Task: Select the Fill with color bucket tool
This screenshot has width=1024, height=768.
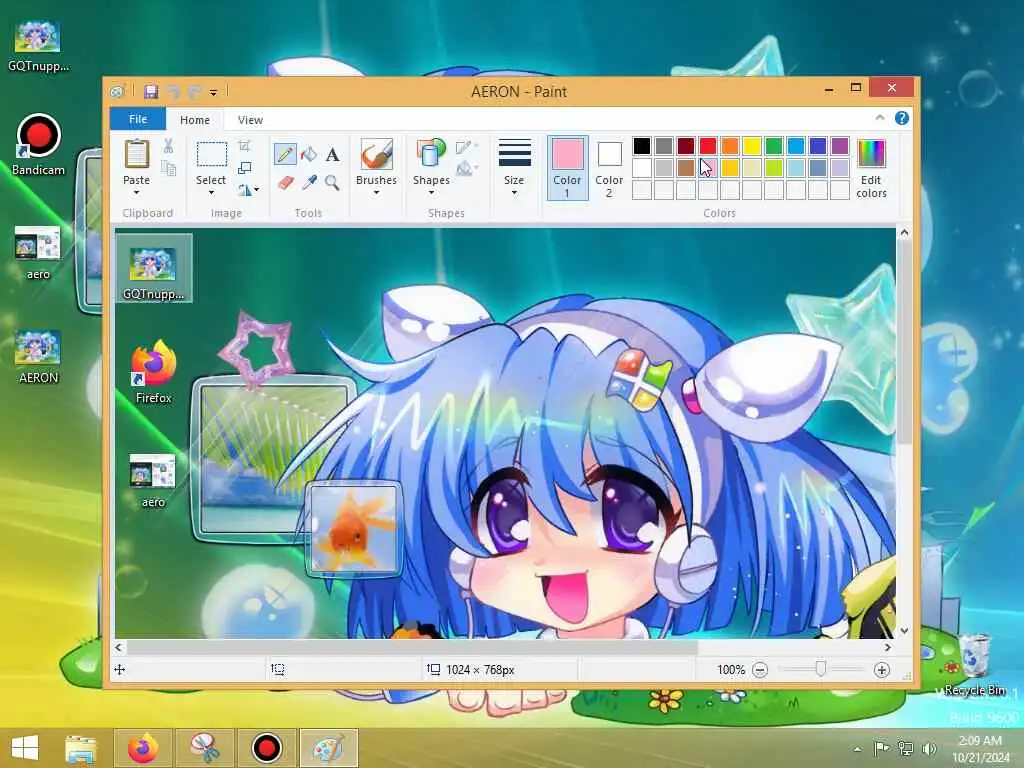Action: tap(309, 155)
